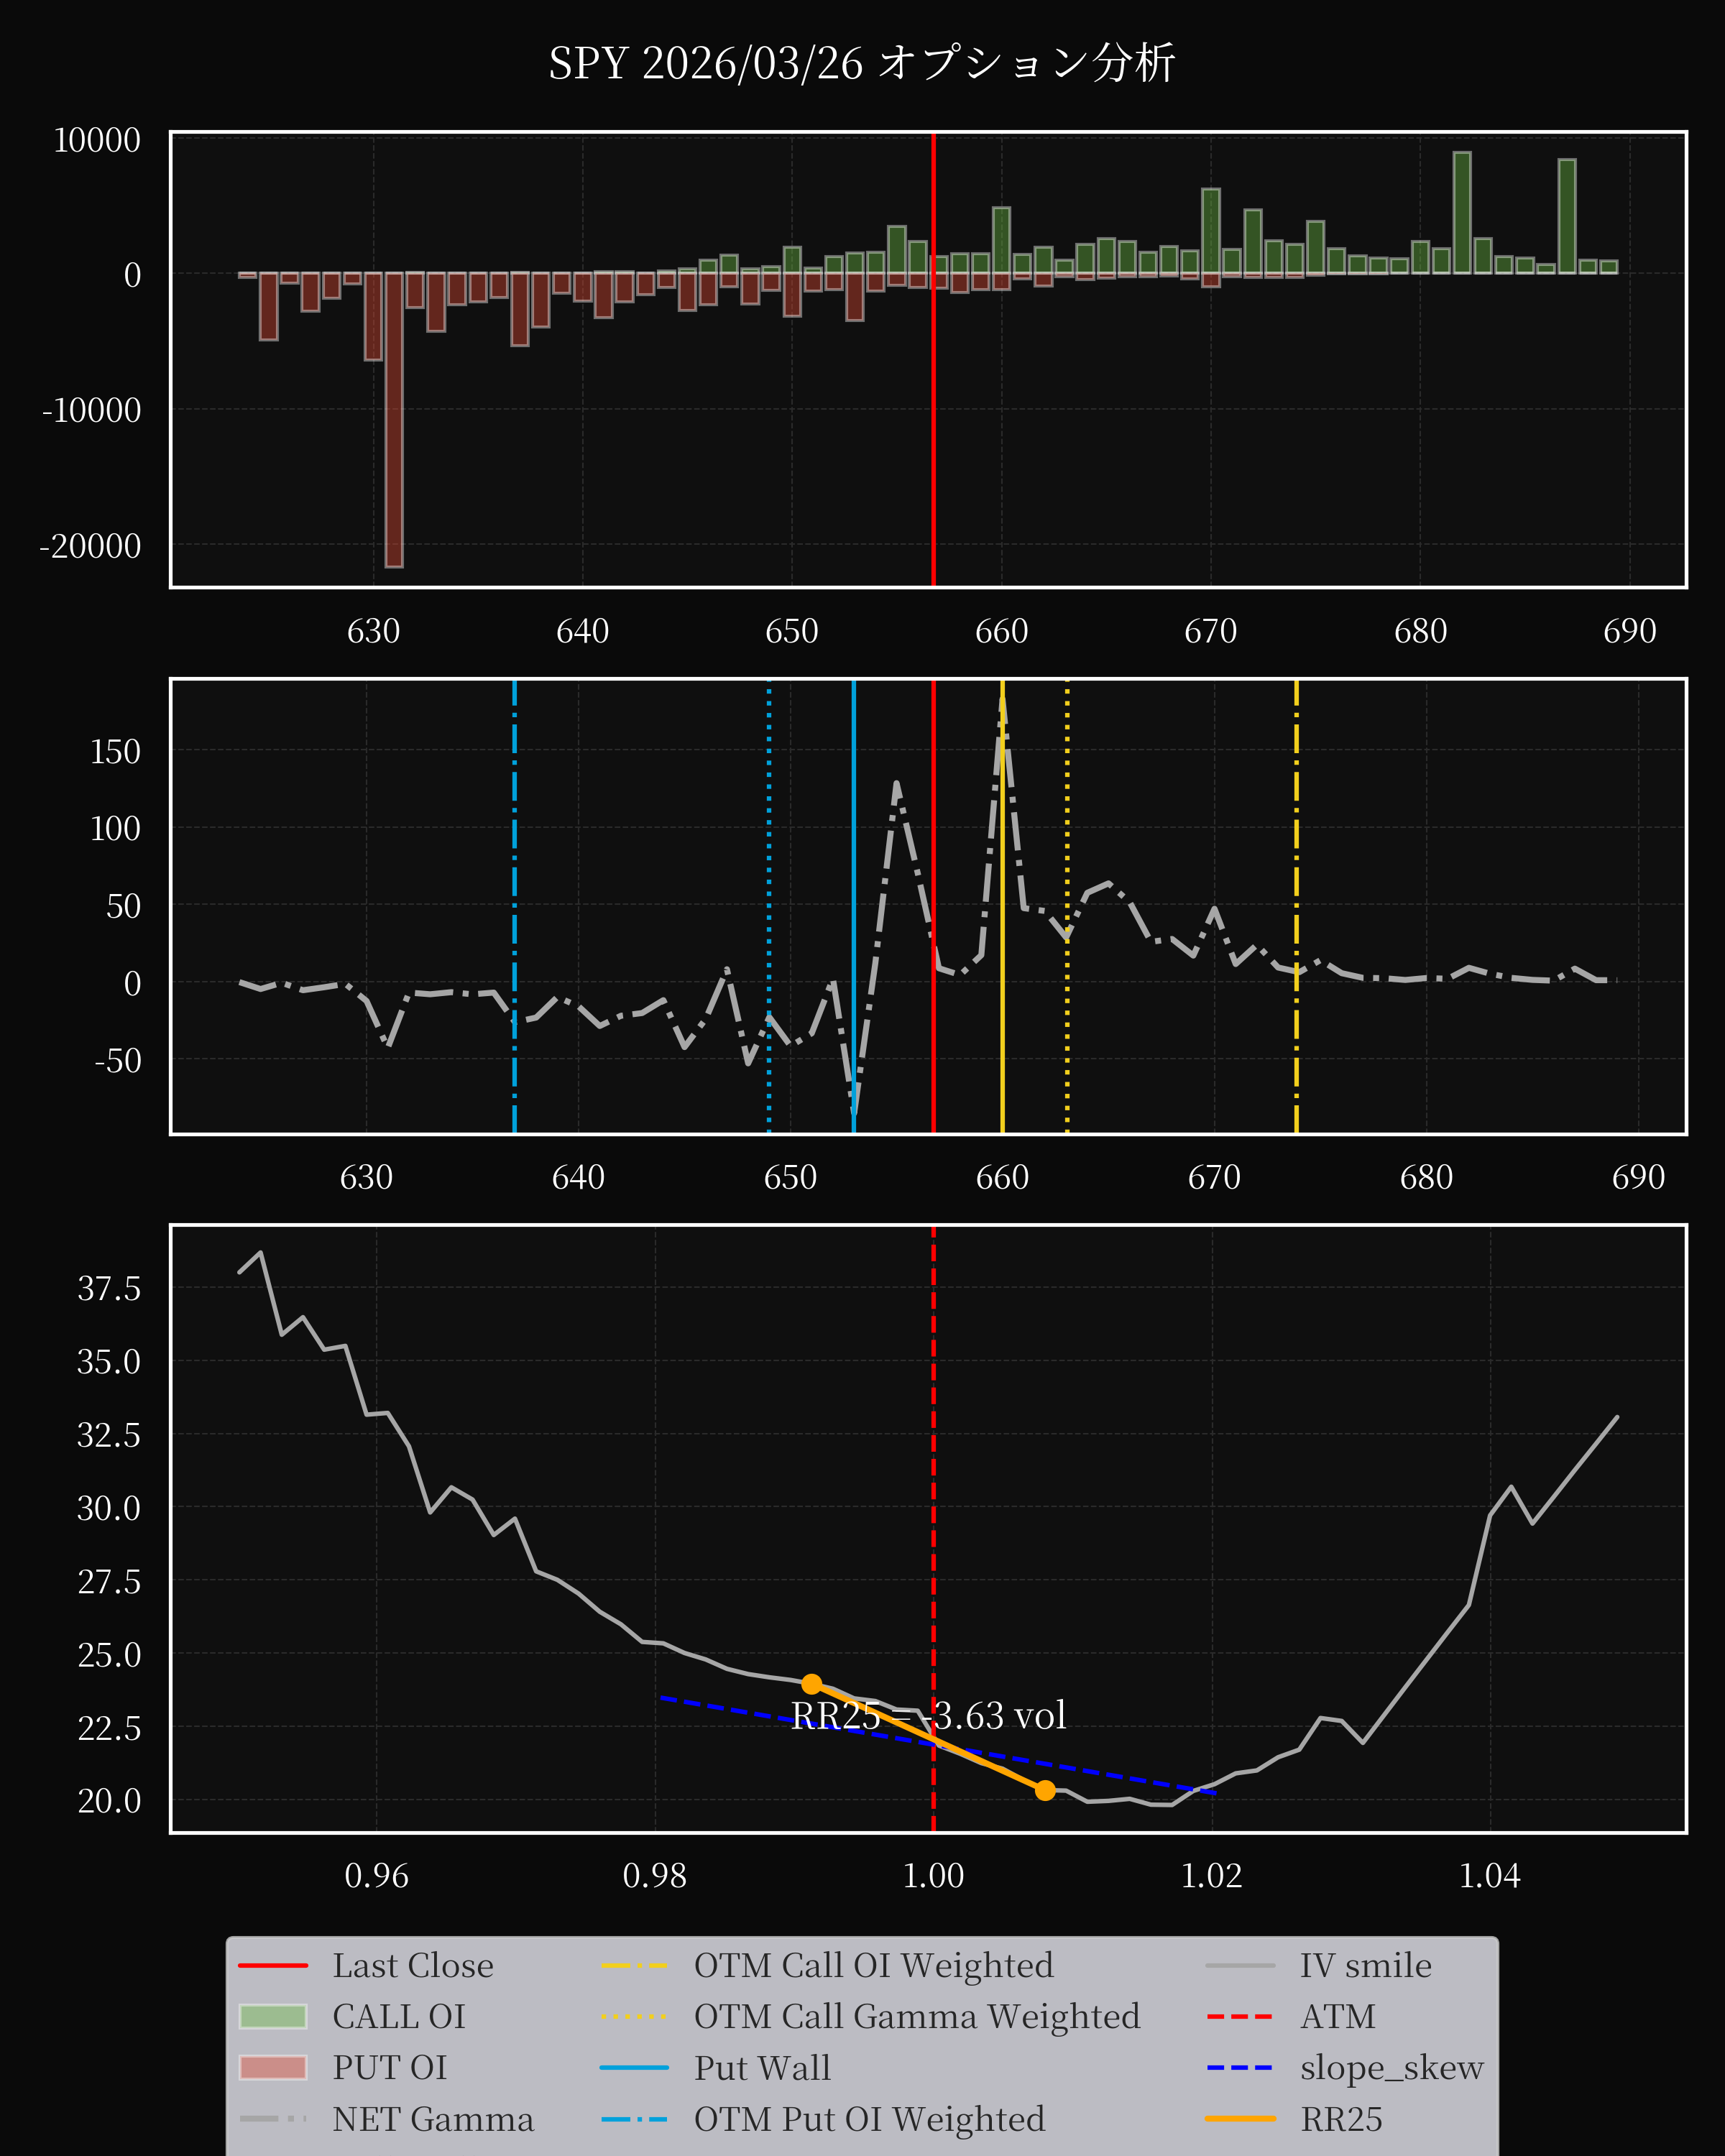Screen dimensions: 1725x2156
Task: Click the slope_skew legend label
Action: (1391, 2068)
